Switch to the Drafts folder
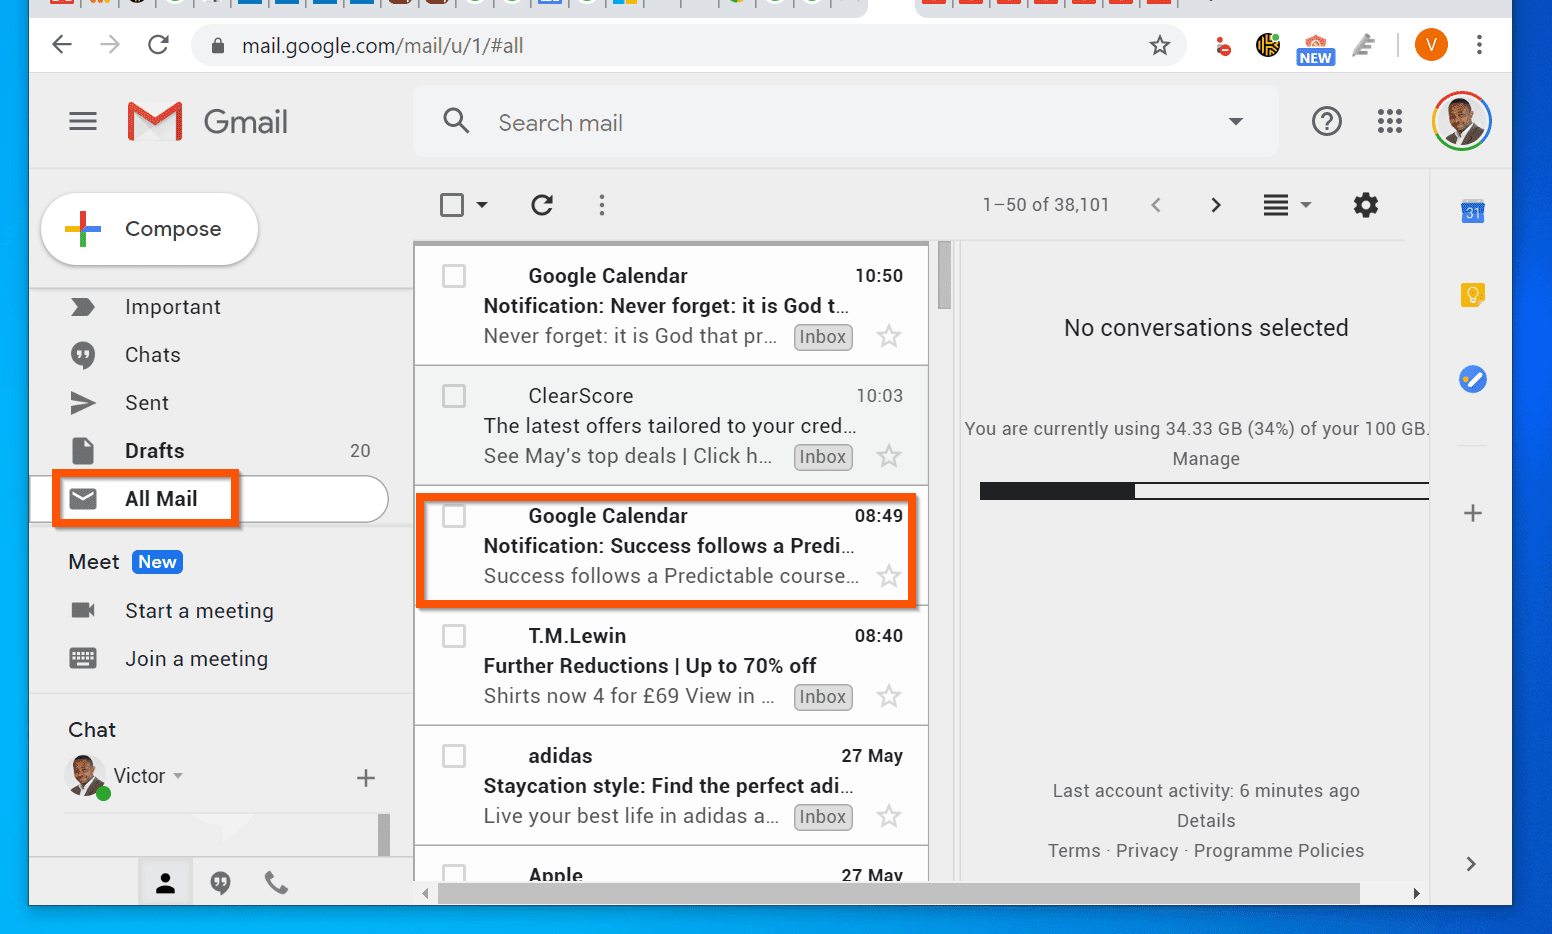This screenshot has width=1552, height=934. click(155, 450)
